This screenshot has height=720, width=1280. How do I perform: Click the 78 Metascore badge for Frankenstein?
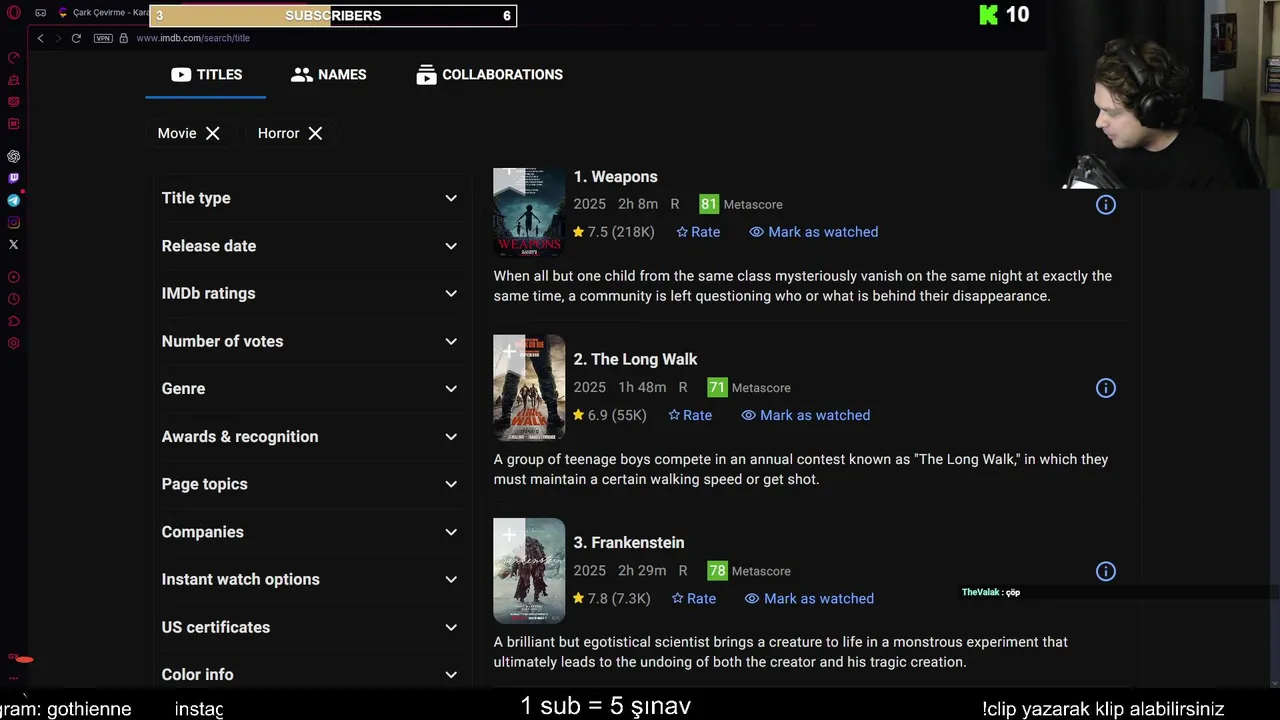717,571
